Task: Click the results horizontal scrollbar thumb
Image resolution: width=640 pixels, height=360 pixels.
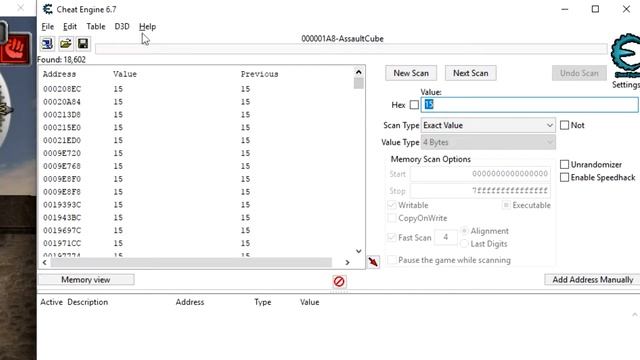Action: coord(191,262)
